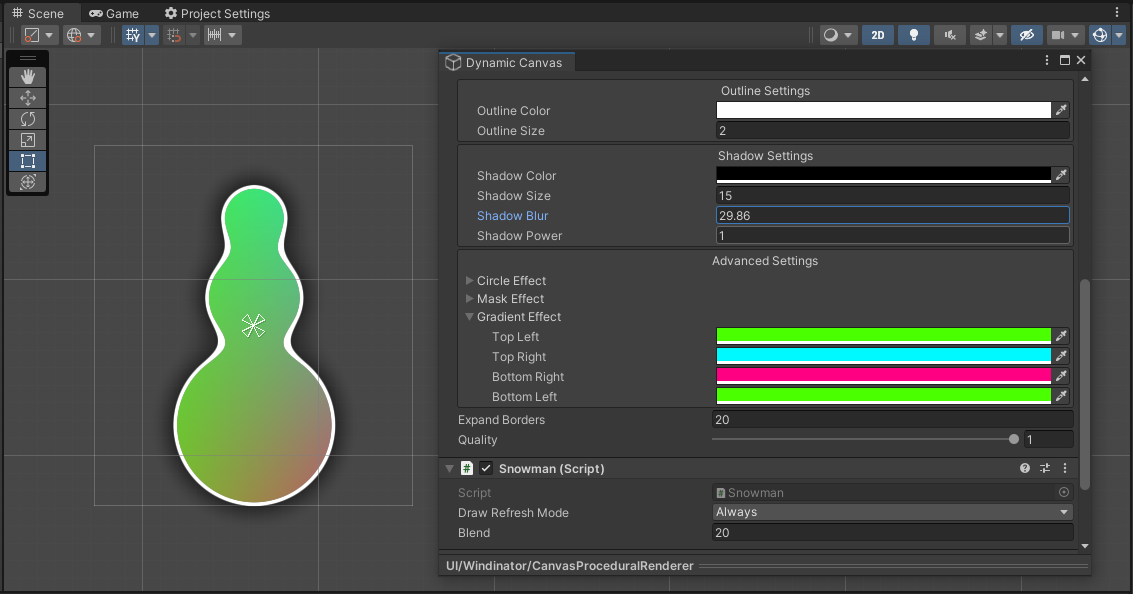Open the Top Right gradient color swatch
Viewport: 1133px width, 594px height.
click(x=883, y=356)
